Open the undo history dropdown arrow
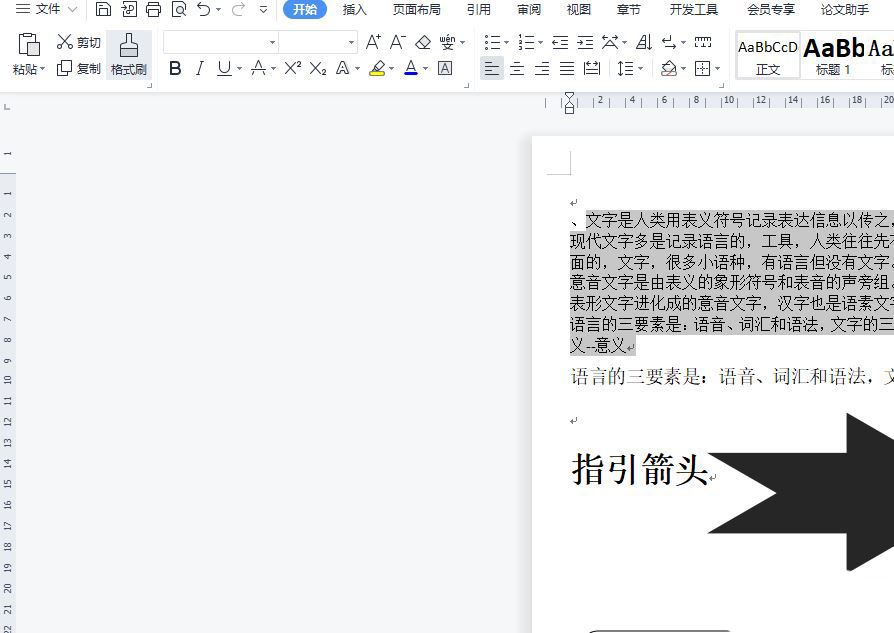The image size is (894, 633). point(218,10)
